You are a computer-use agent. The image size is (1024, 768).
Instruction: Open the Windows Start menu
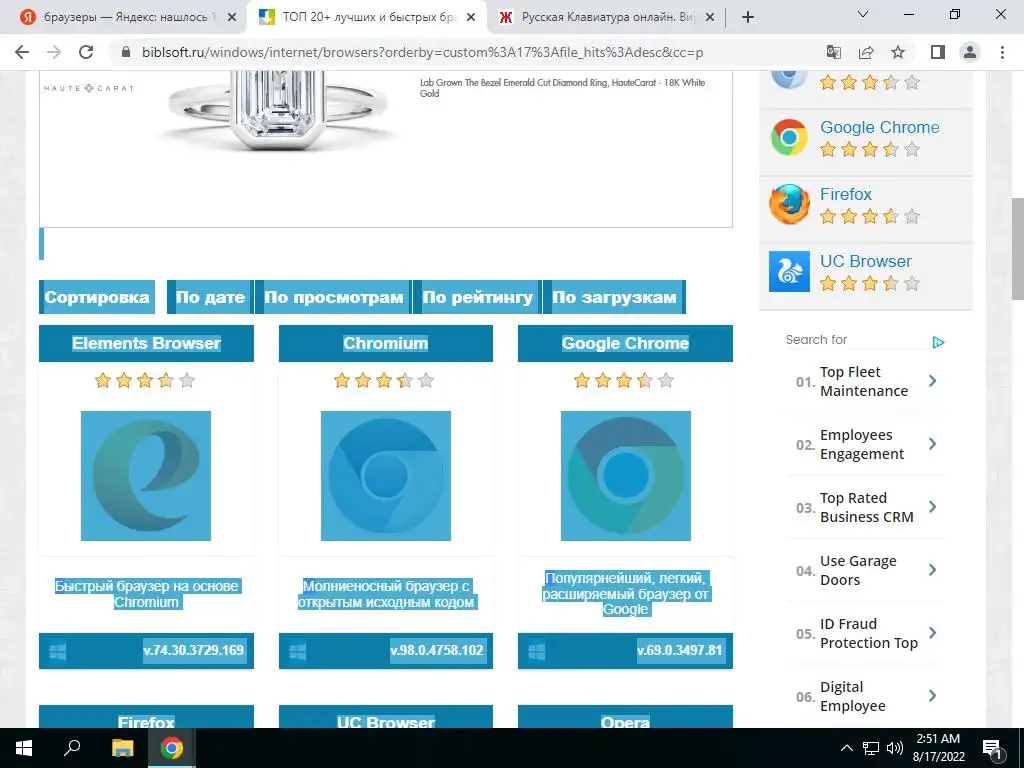(x=24, y=748)
